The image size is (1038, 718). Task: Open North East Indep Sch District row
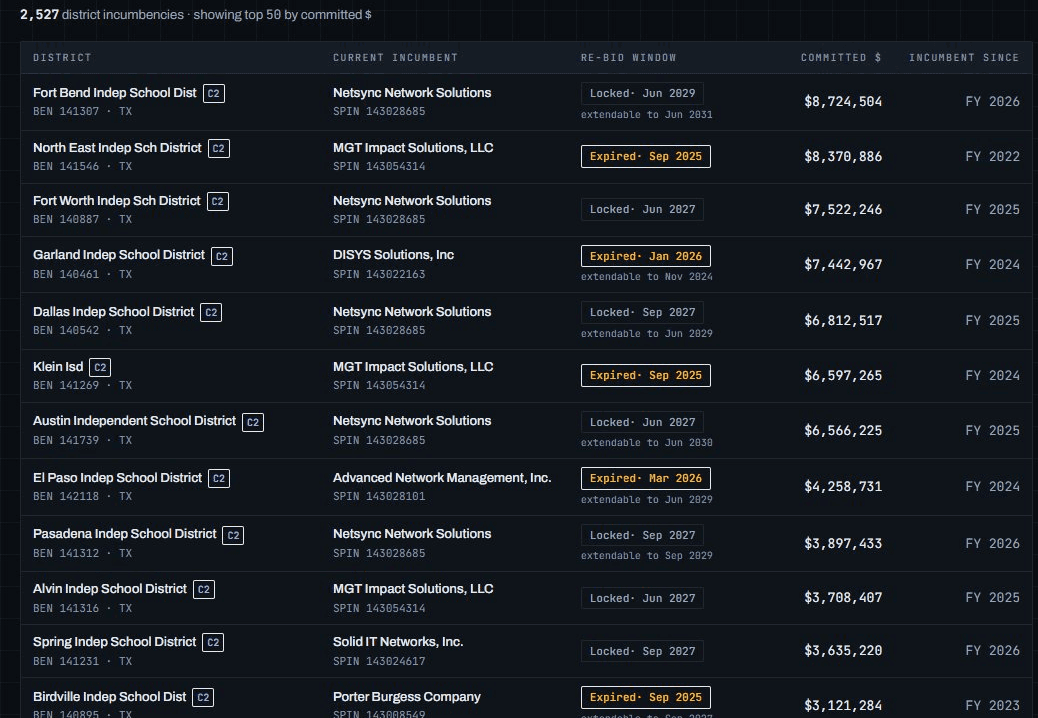(x=526, y=157)
